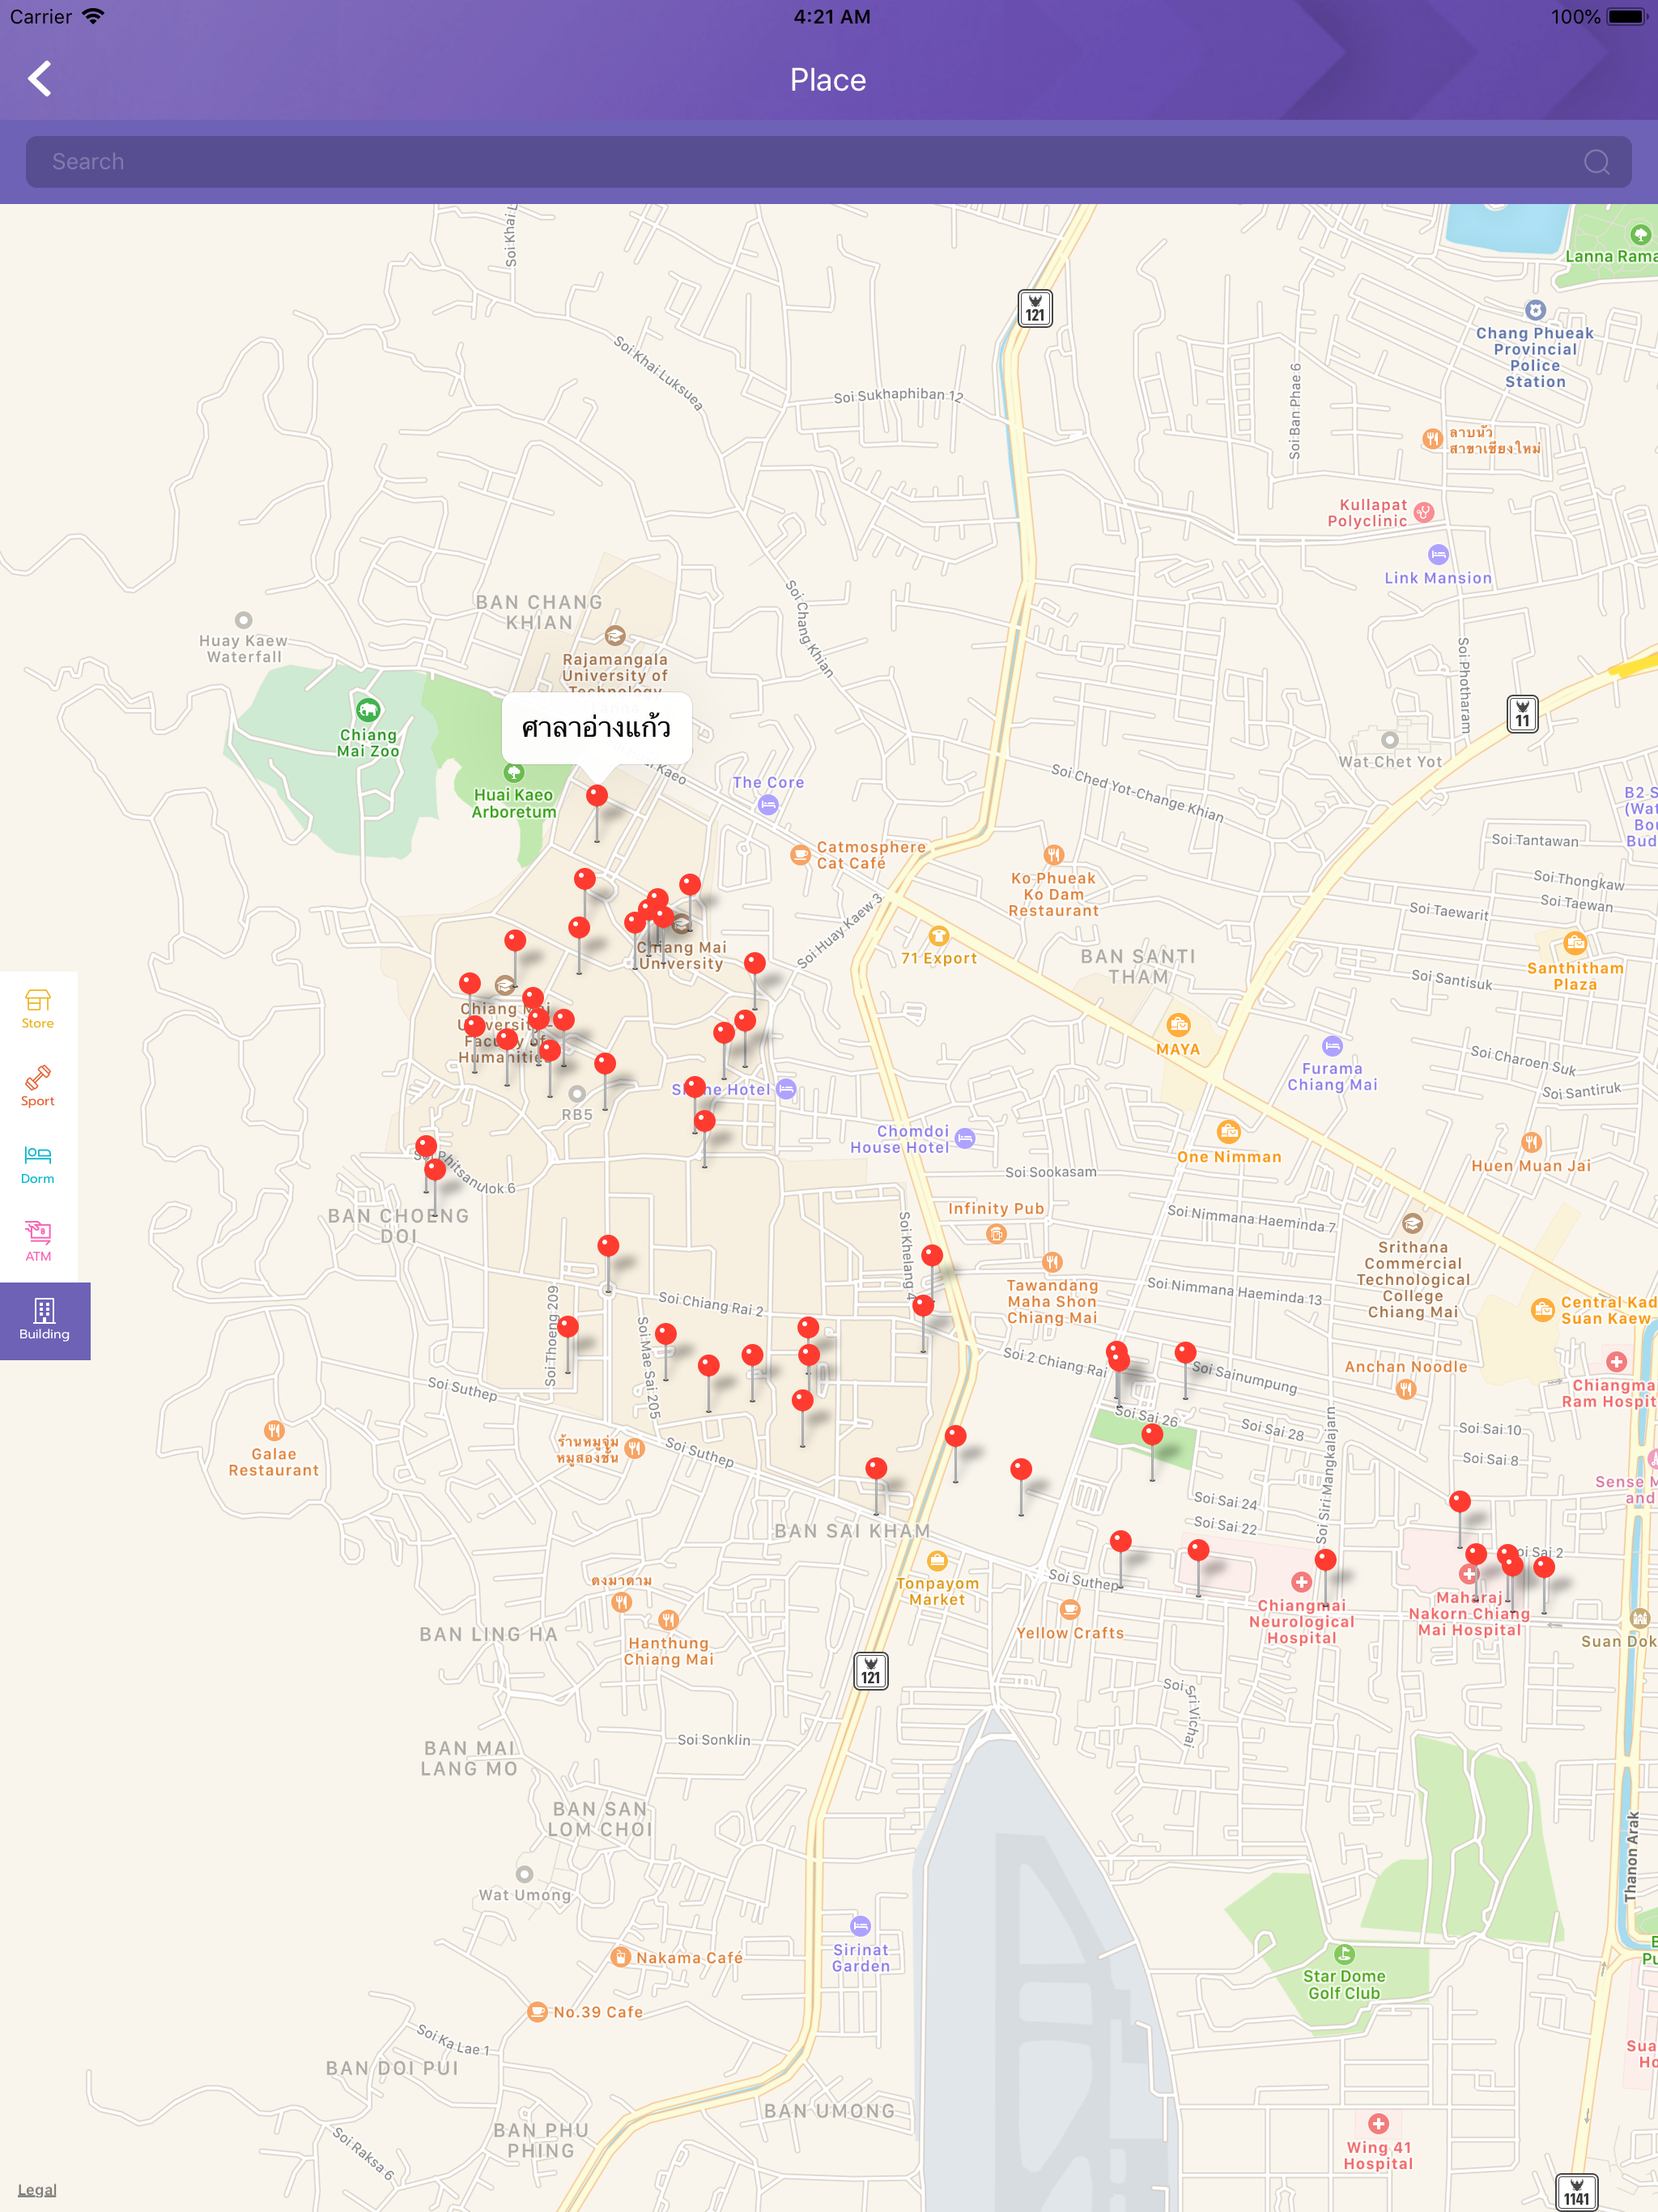Tap the Anchan Noodle restaurant icon
This screenshot has height=2212, width=1658.
(x=1406, y=1389)
